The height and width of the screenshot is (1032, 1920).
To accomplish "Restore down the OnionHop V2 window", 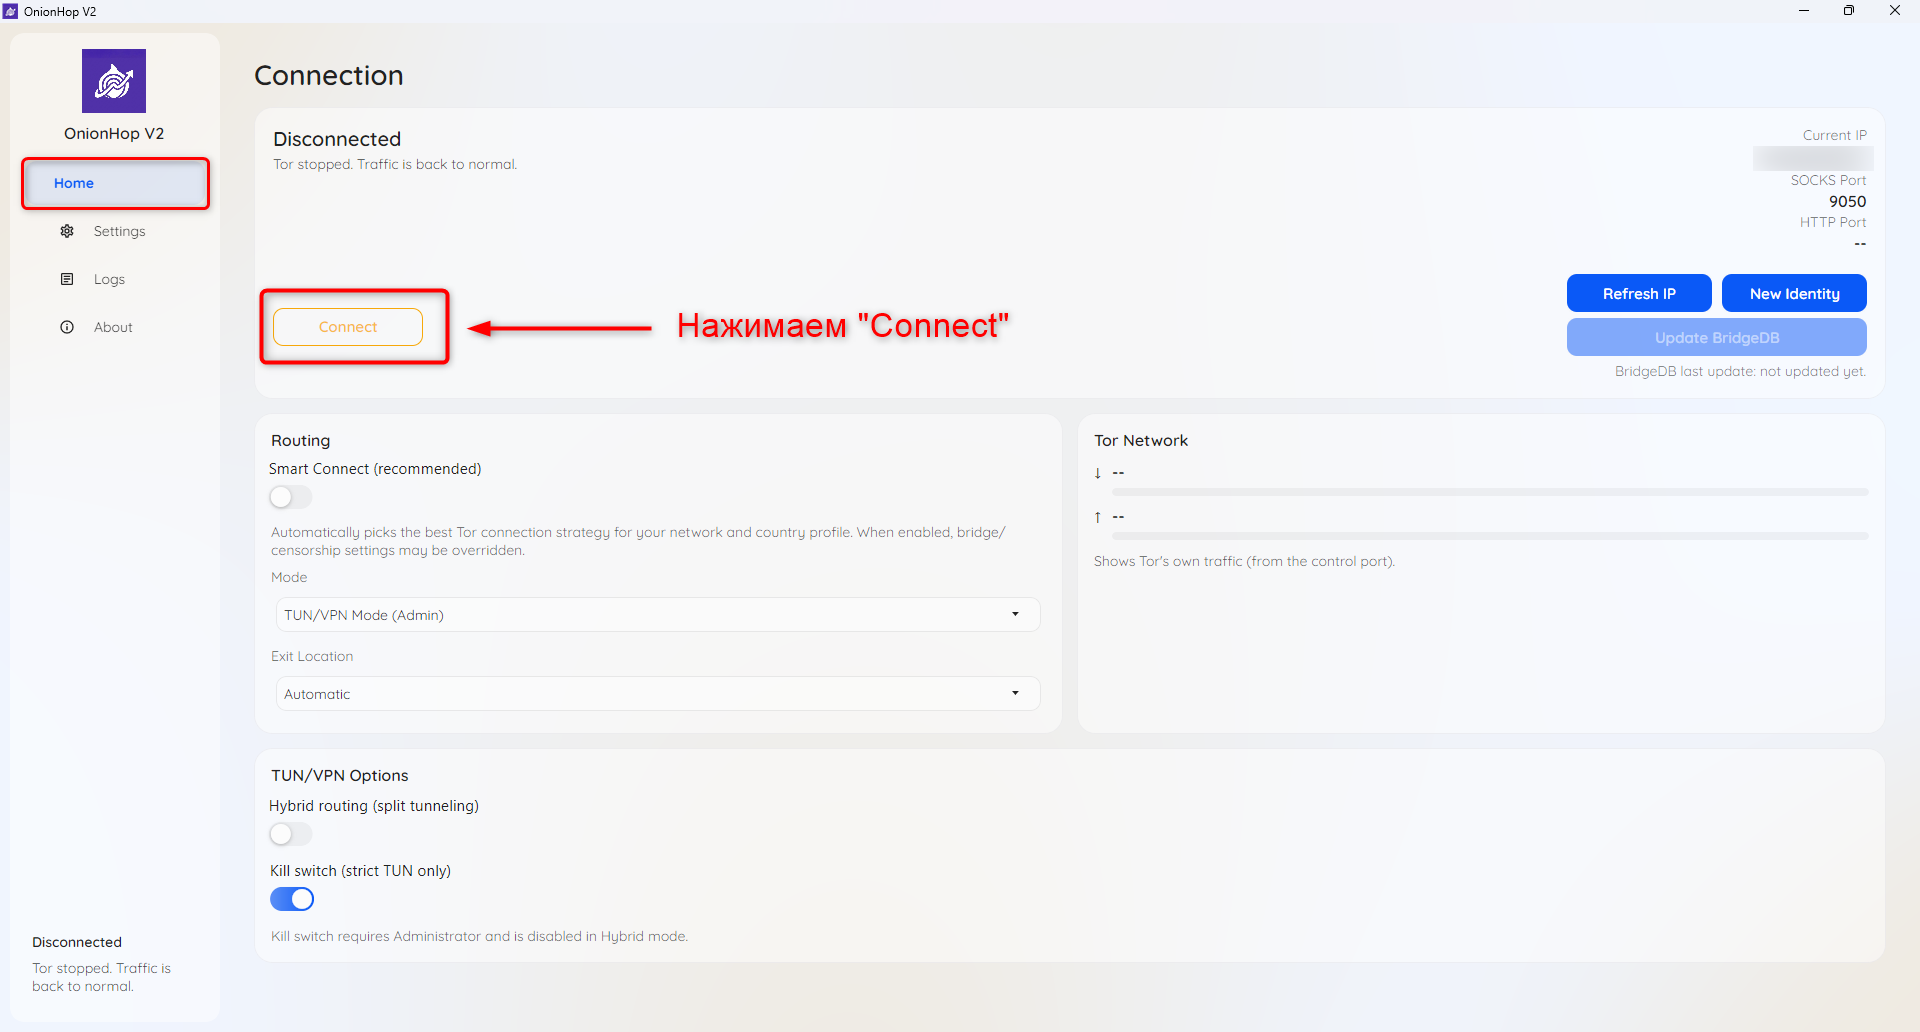I will (x=1849, y=11).
